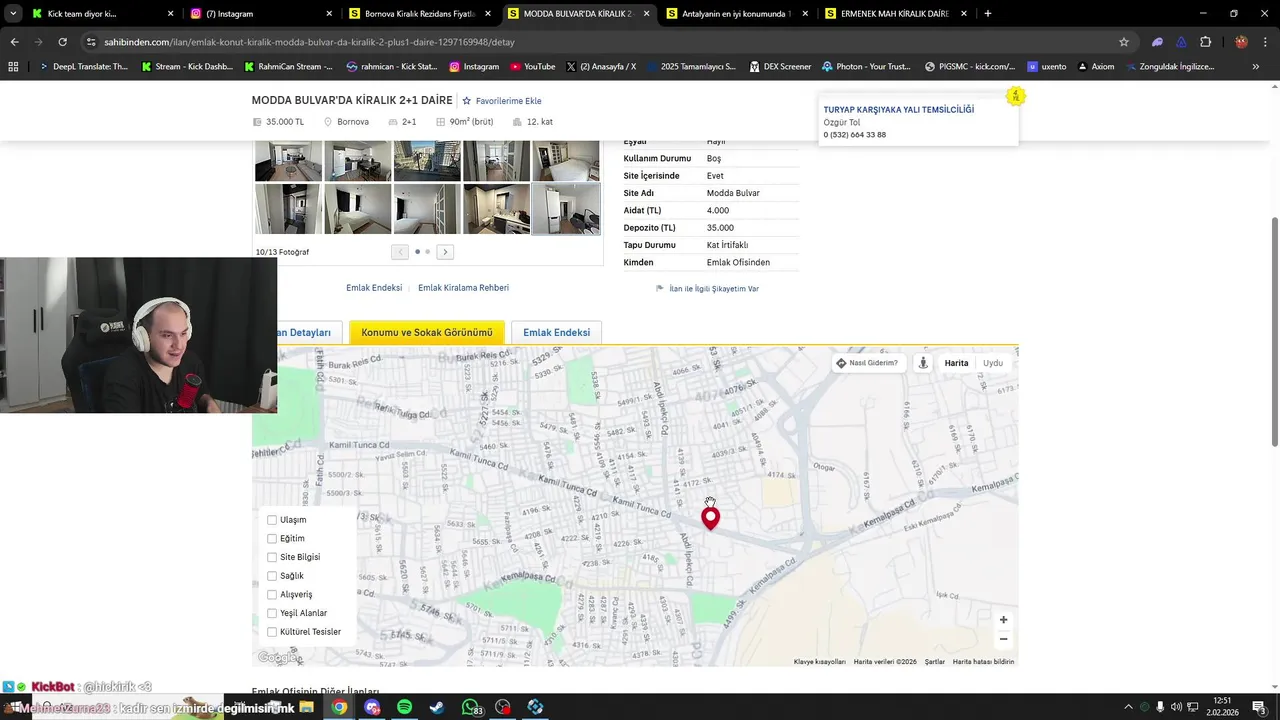Screen dimensions: 1280x720
Task: Reload the current sahibinden page
Action: click(x=62, y=42)
